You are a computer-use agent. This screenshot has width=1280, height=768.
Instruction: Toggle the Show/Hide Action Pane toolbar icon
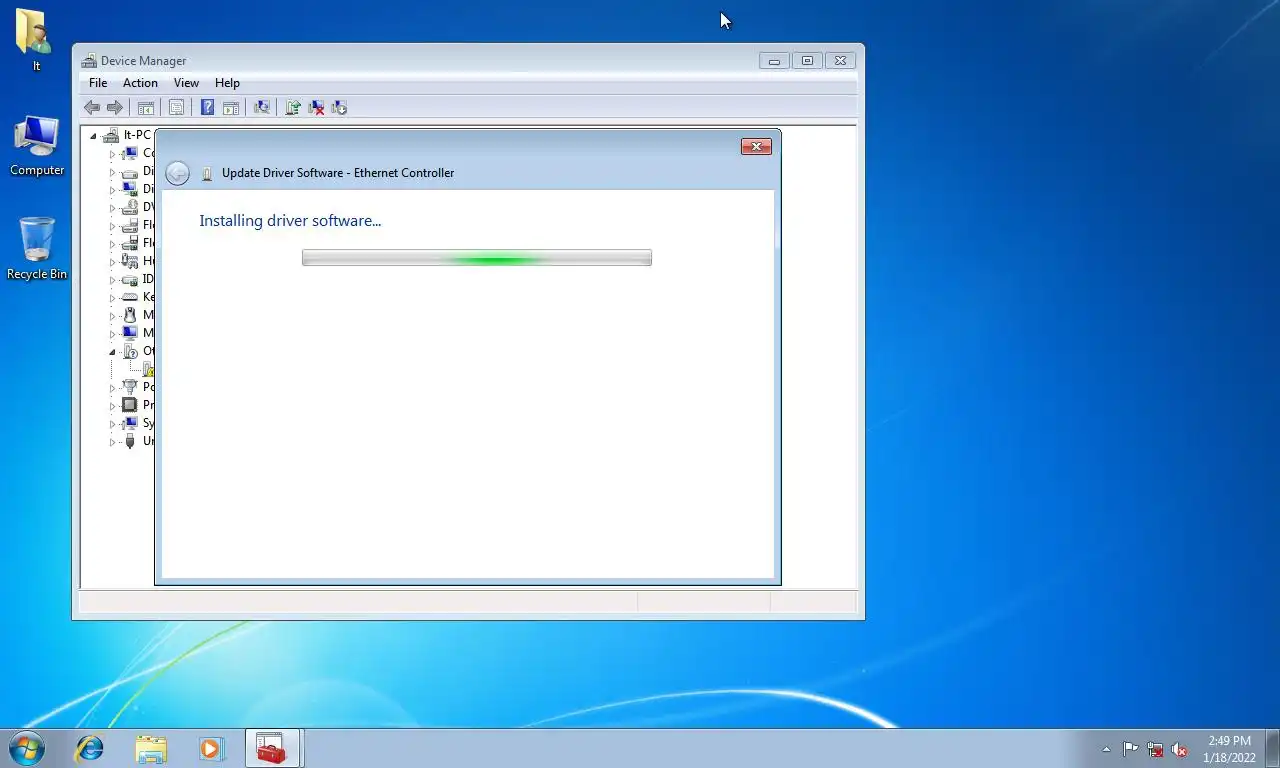pos(230,107)
